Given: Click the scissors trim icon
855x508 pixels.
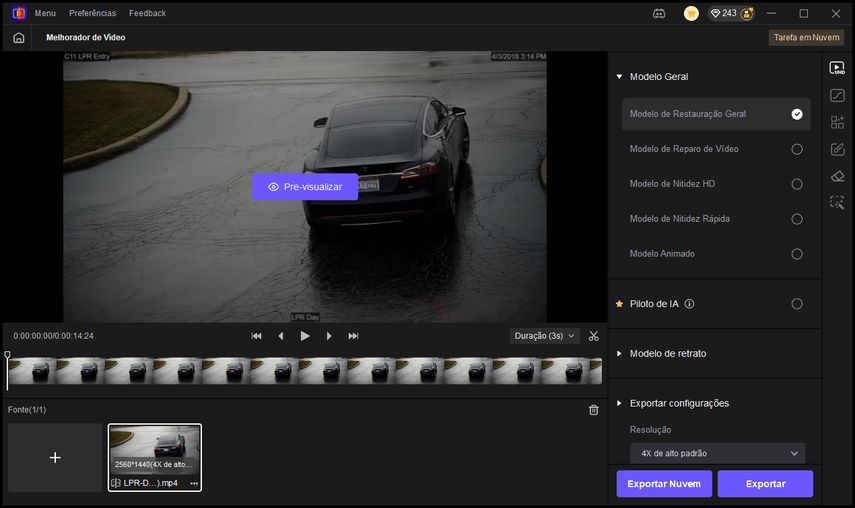Looking at the screenshot, I should (594, 336).
